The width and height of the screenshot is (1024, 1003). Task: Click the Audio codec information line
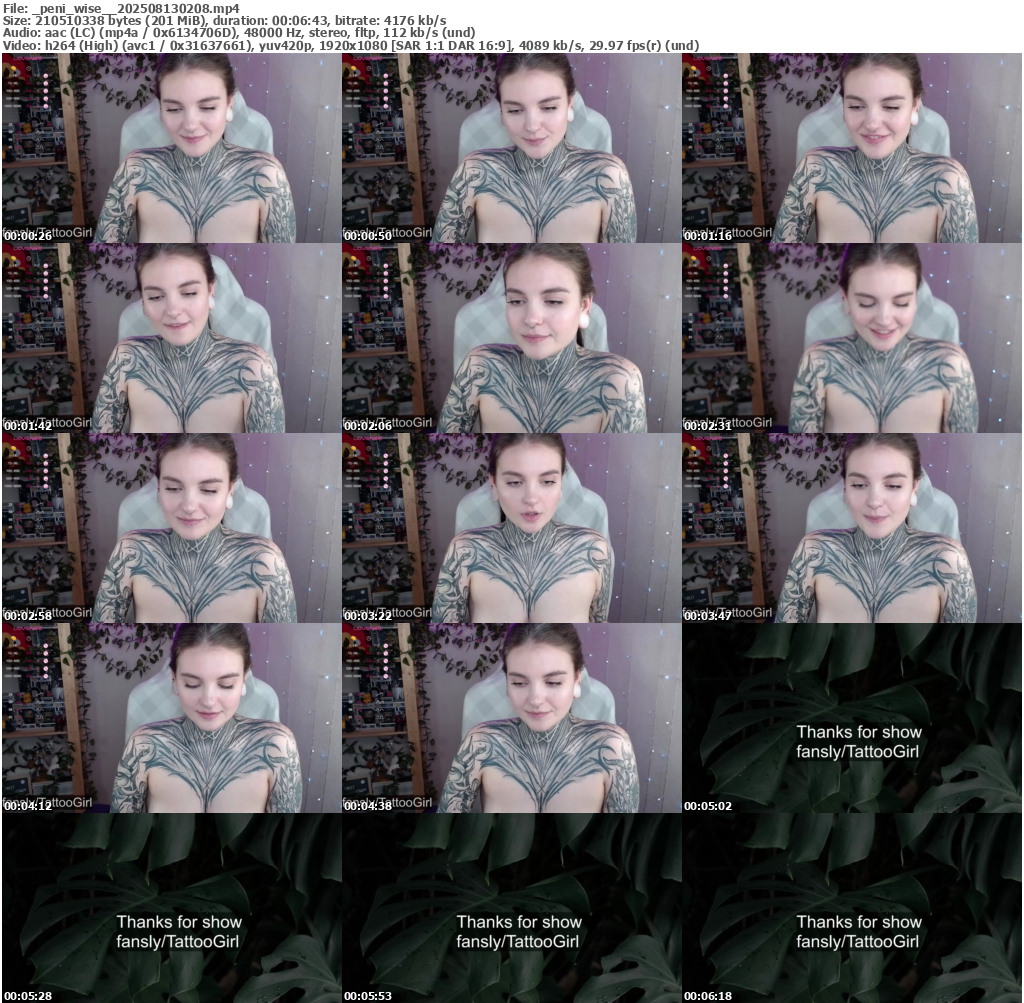click(239, 33)
